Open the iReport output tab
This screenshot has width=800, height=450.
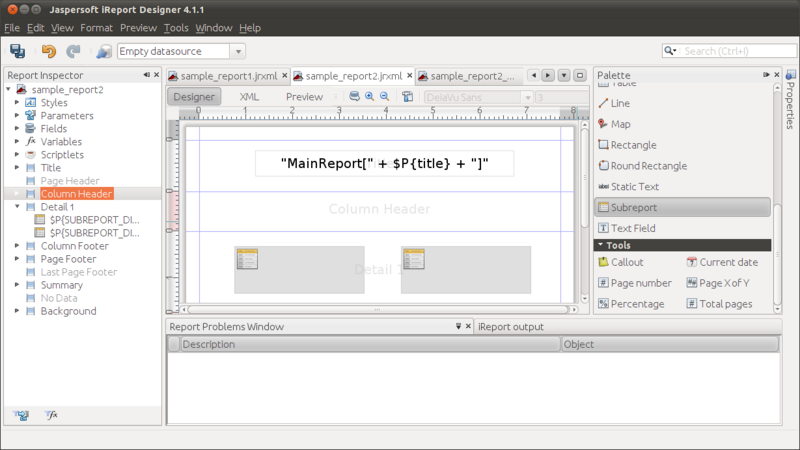click(511, 327)
